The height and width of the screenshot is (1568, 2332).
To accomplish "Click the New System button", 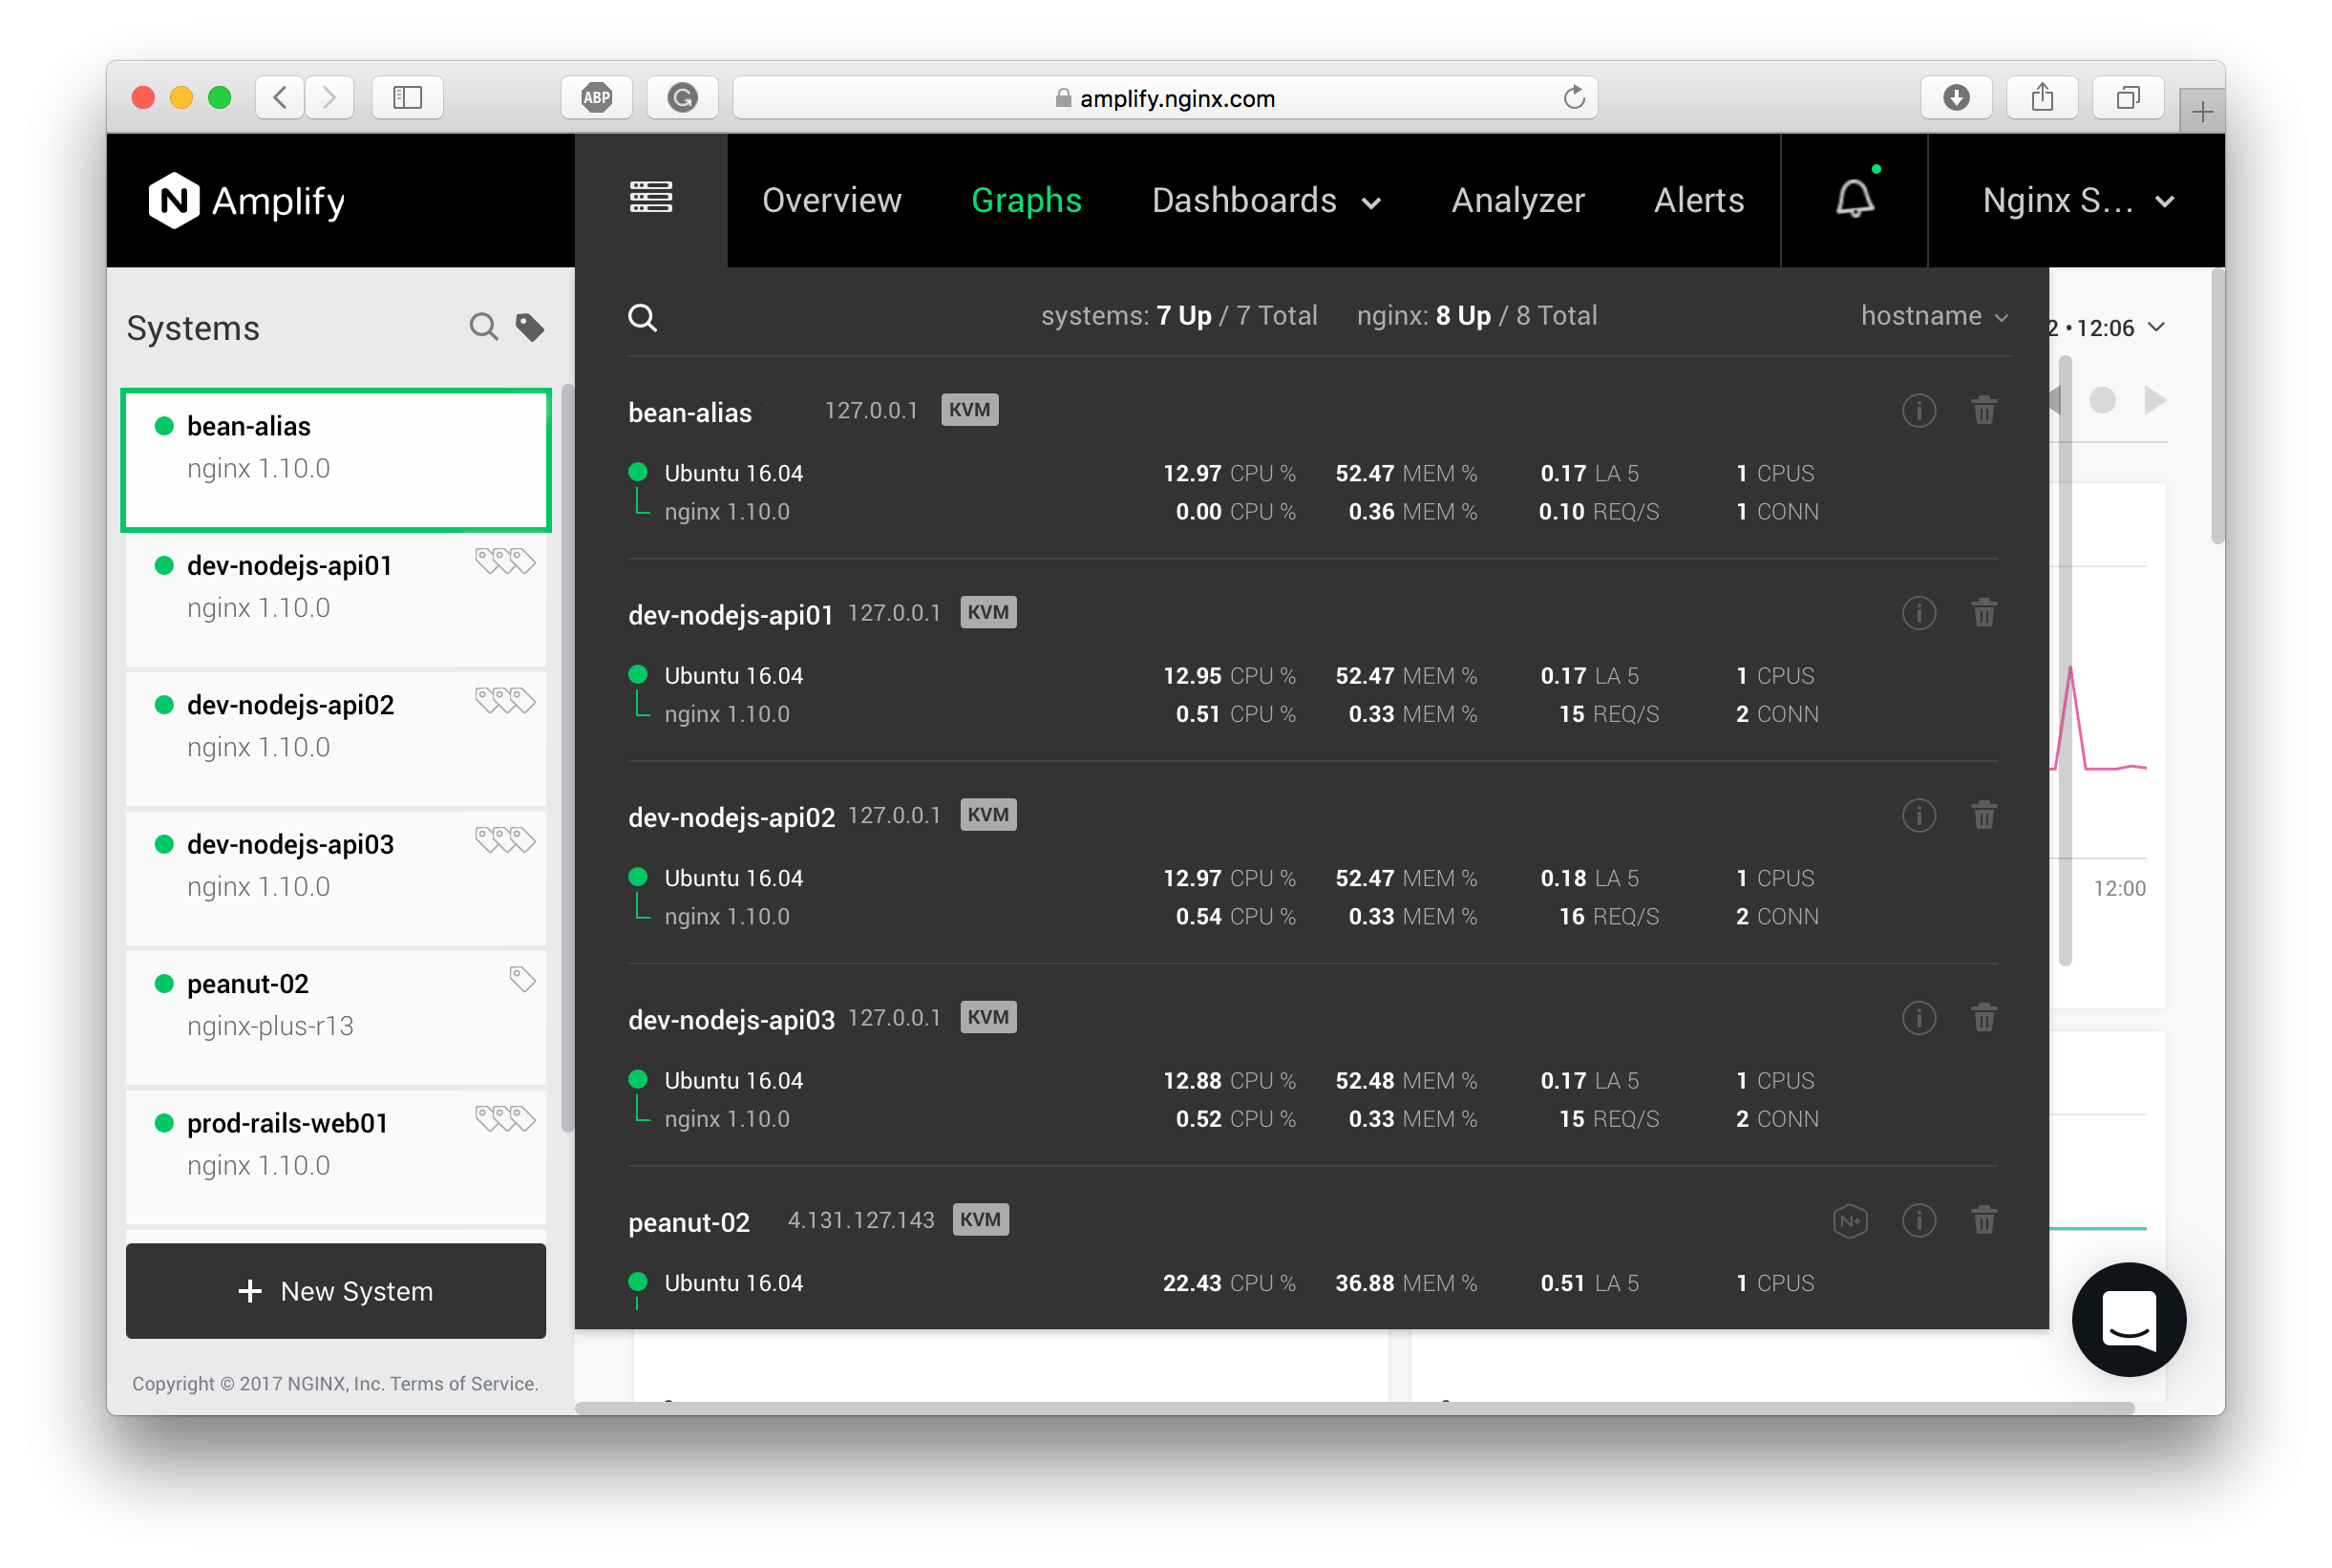I will pos(335,1291).
